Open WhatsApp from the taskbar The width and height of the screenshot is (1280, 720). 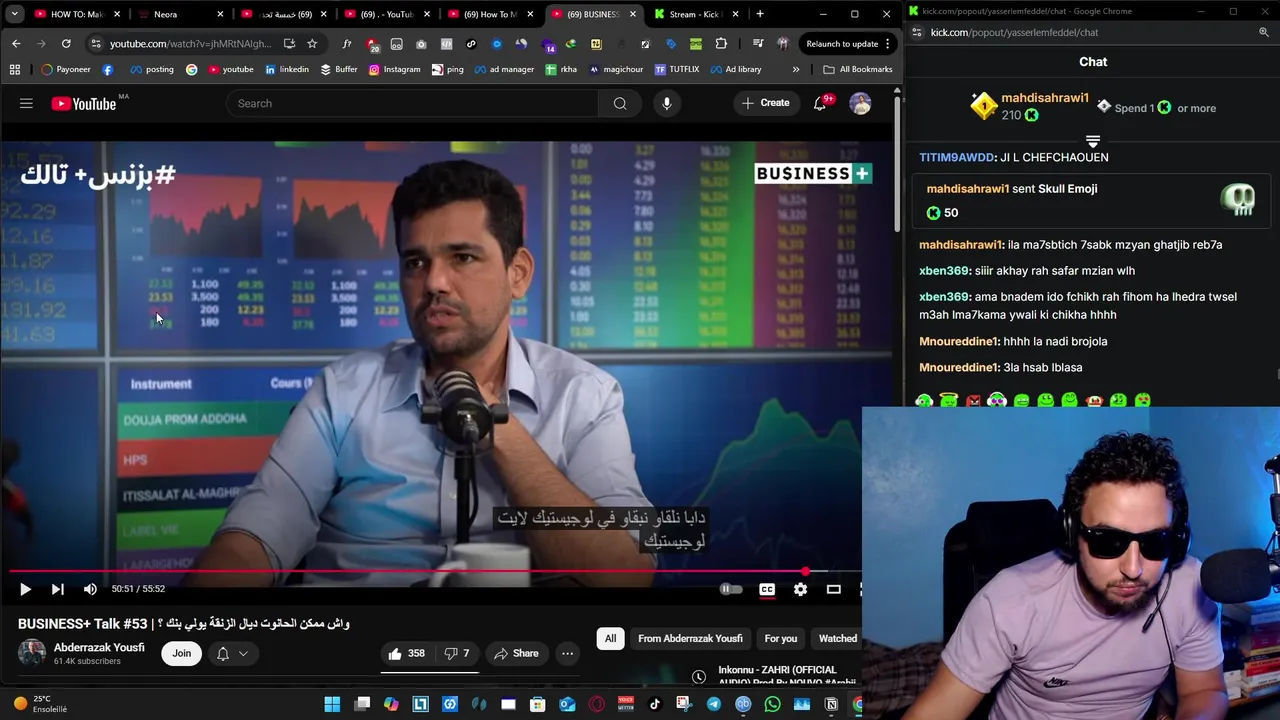[x=772, y=705]
